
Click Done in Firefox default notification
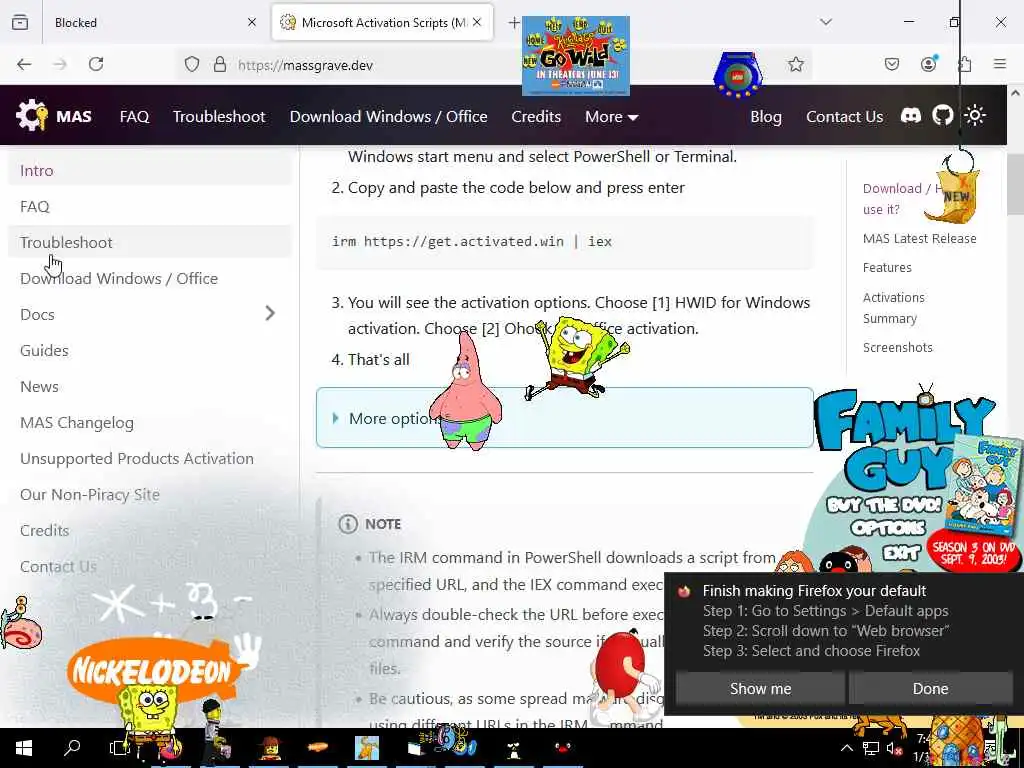tap(930, 688)
